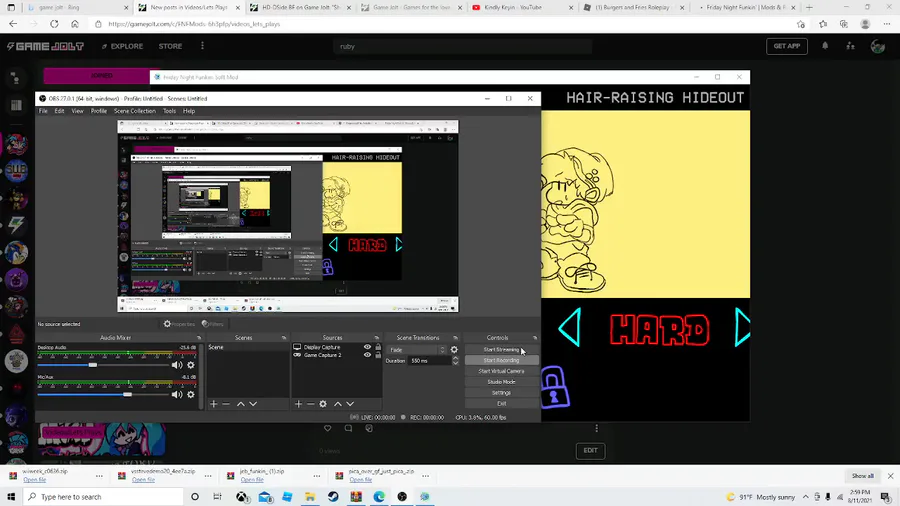Open OBS File menu
The width and height of the screenshot is (900, 506).
tap(43, 111)
